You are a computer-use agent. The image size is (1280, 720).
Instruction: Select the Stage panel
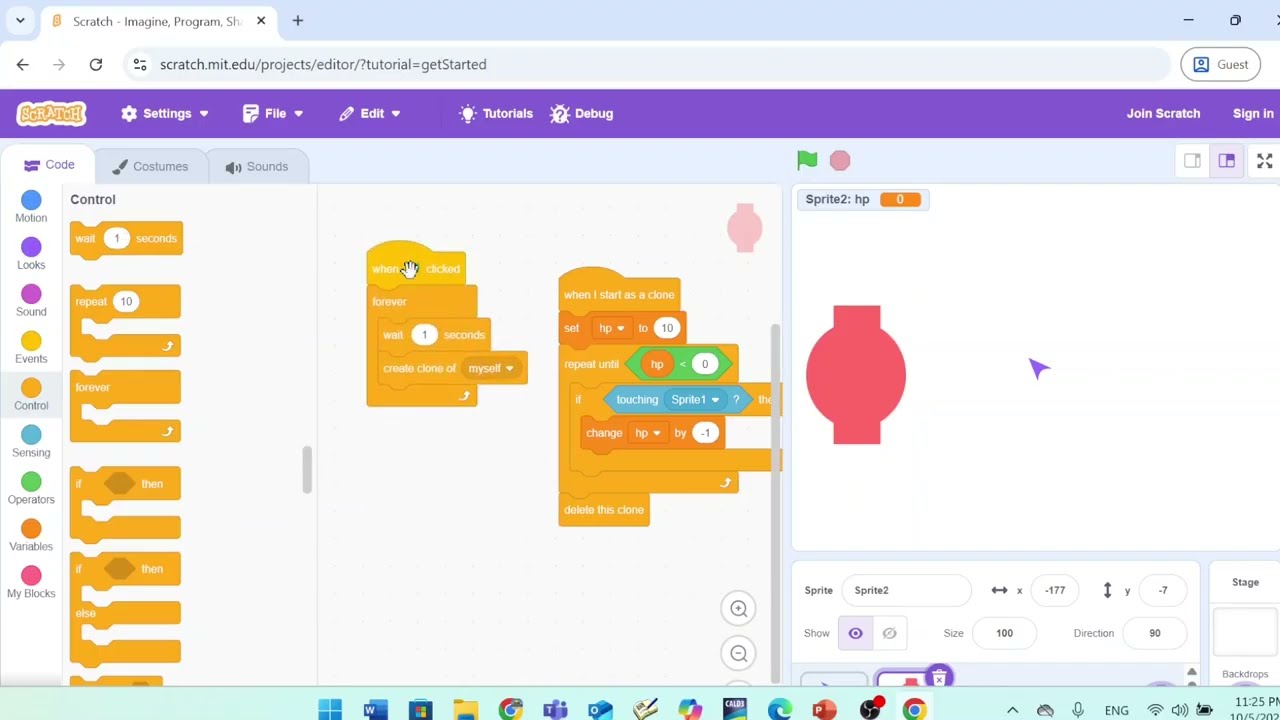coord(1245,625)
